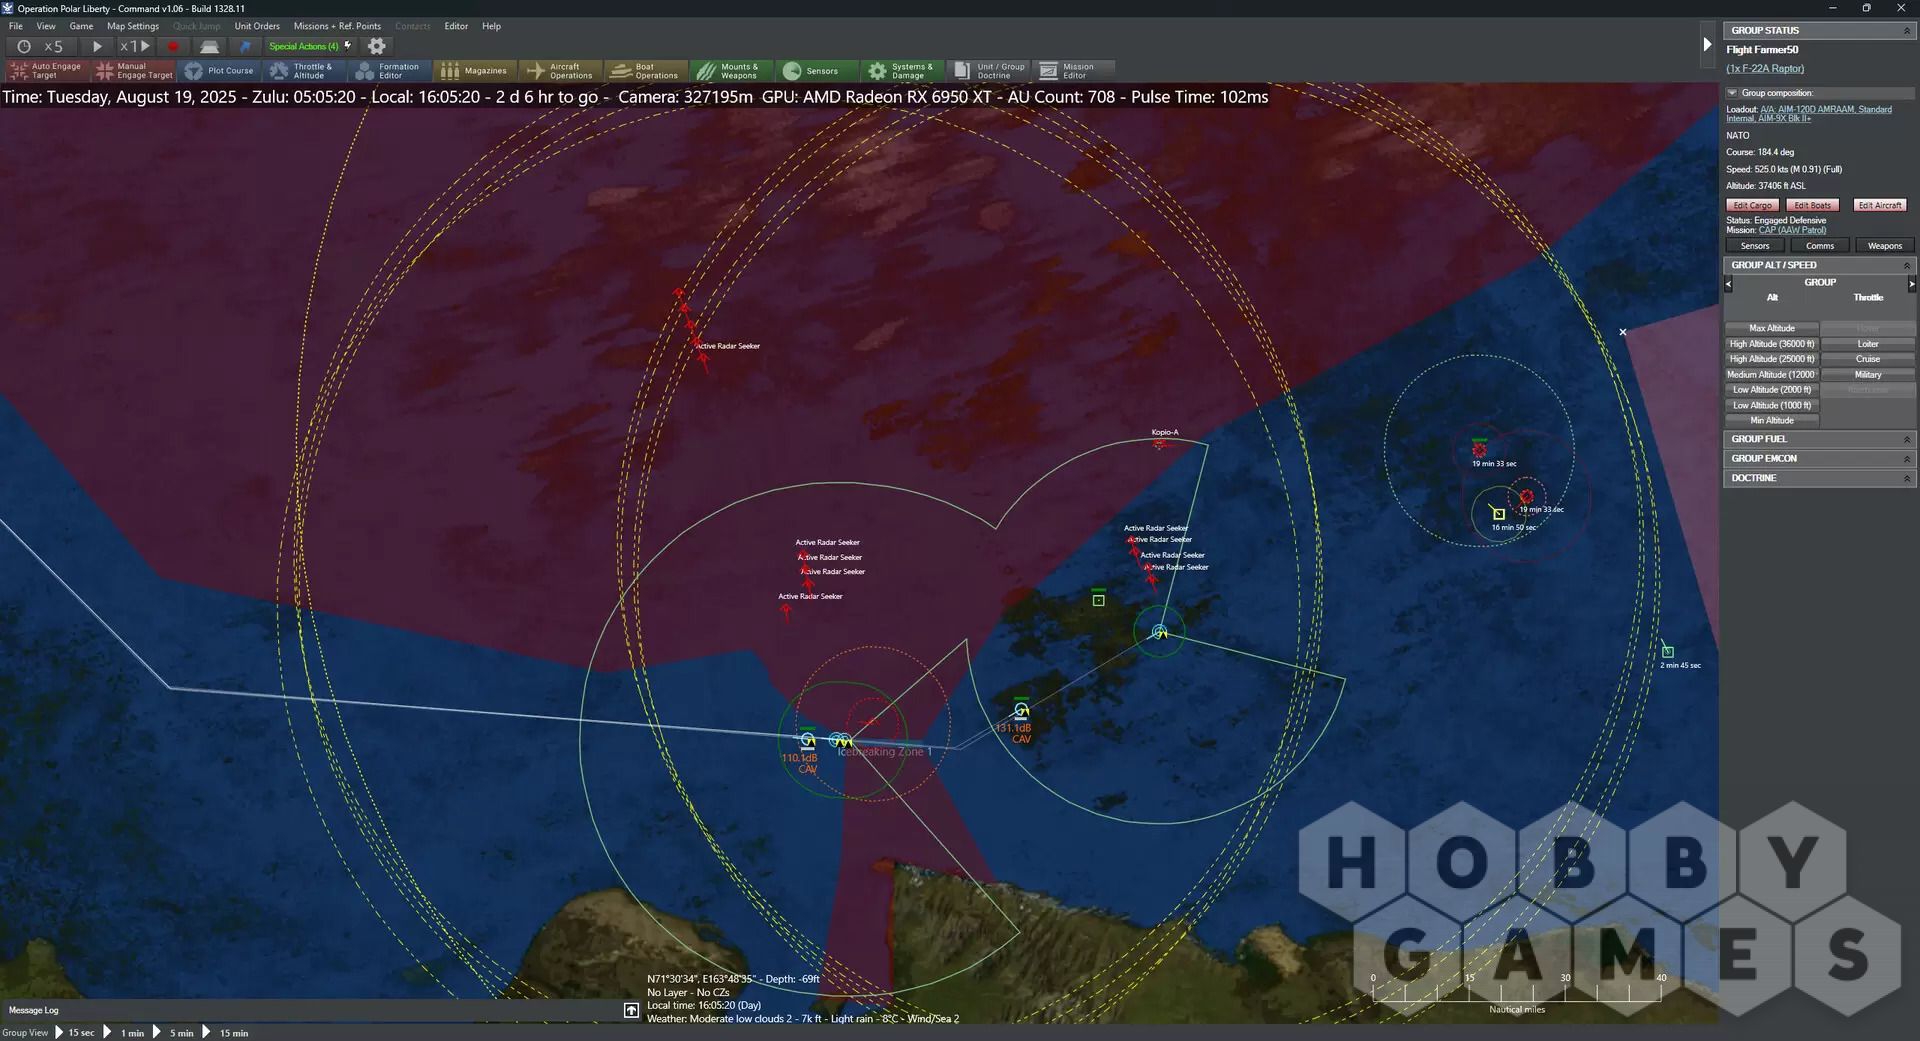1920x1041 pixels.
Task: Click the Edit Boats button
Action: point(1812,205)
